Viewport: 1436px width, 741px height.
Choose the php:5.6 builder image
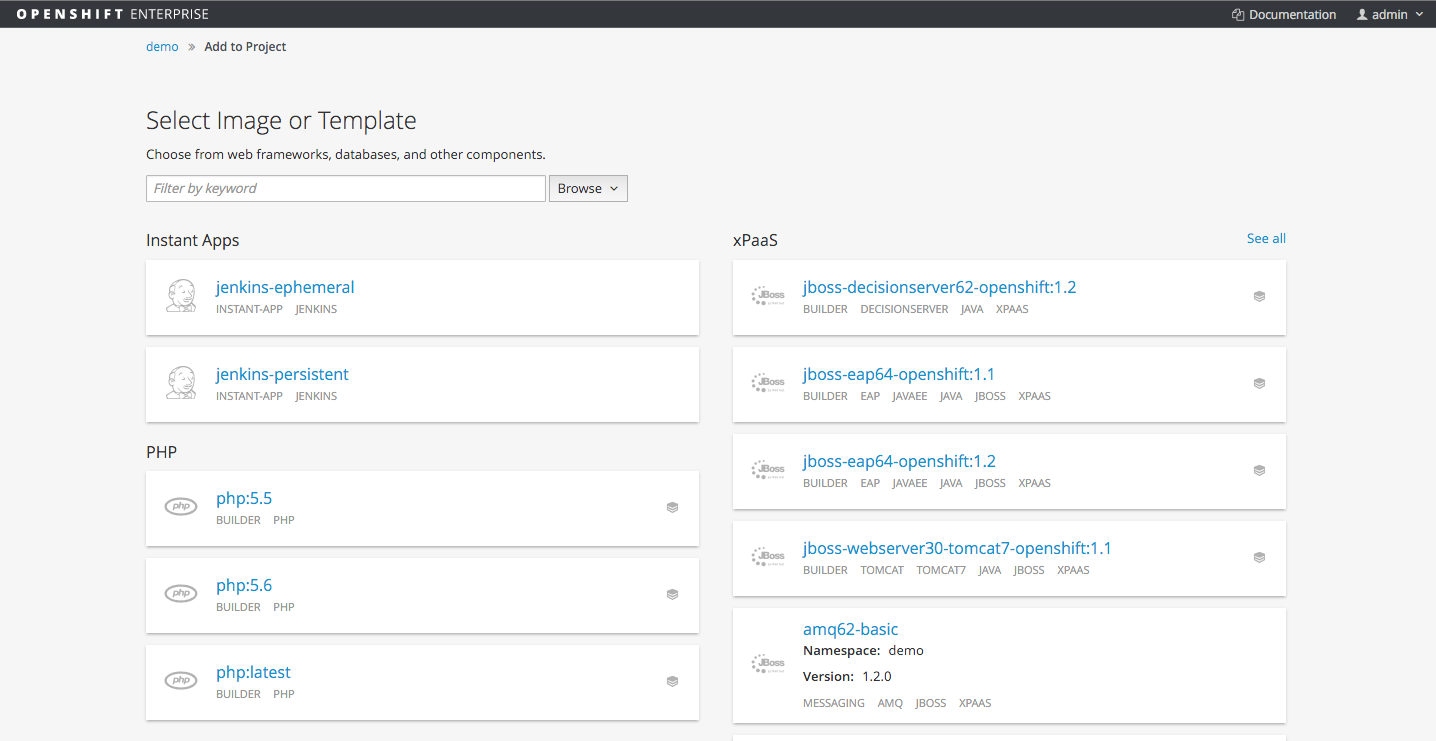coord(244,585)
